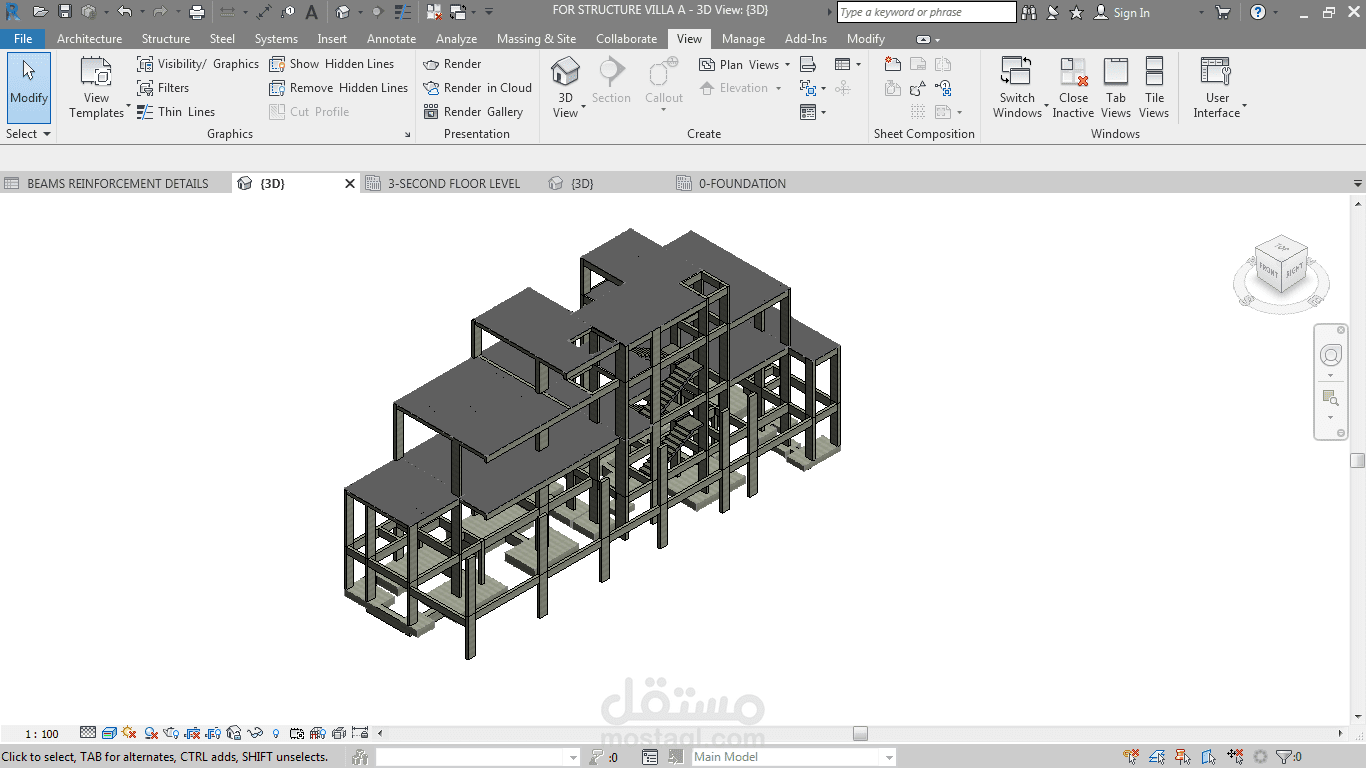Screen dimensions: 1366x768
Task: Start Render tool teapot icon
Action: click(452, 64)
